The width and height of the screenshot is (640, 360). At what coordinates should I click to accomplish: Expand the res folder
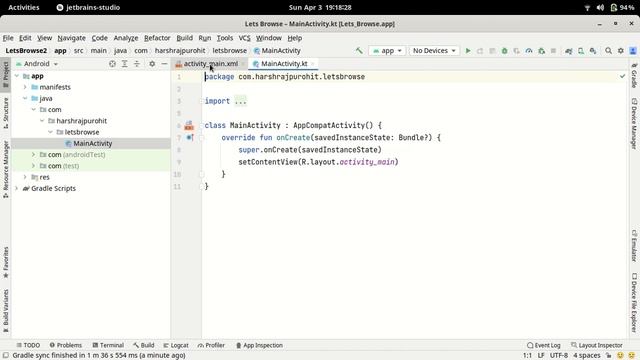(25, 177)
